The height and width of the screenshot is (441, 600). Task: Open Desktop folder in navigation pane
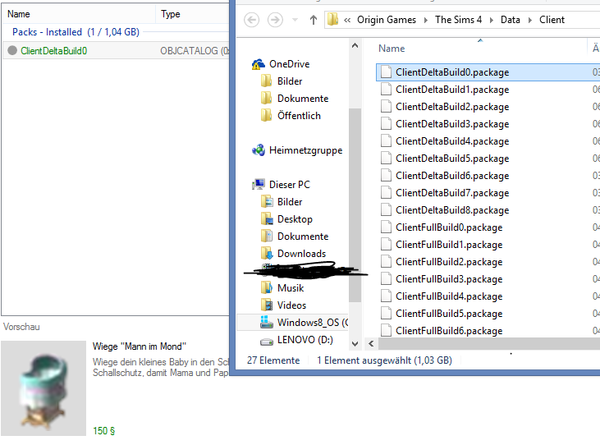click(x=295, y=219)
